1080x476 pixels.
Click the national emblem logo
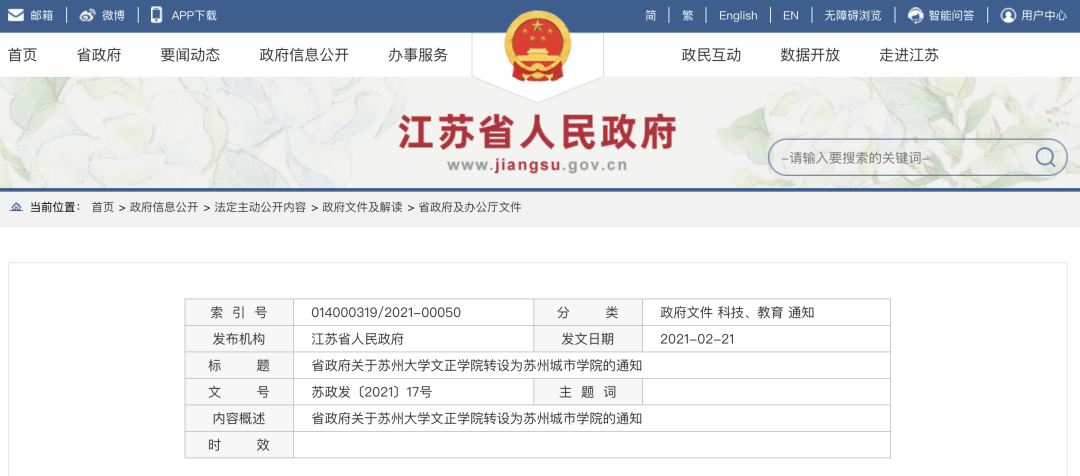click(537, 45)
